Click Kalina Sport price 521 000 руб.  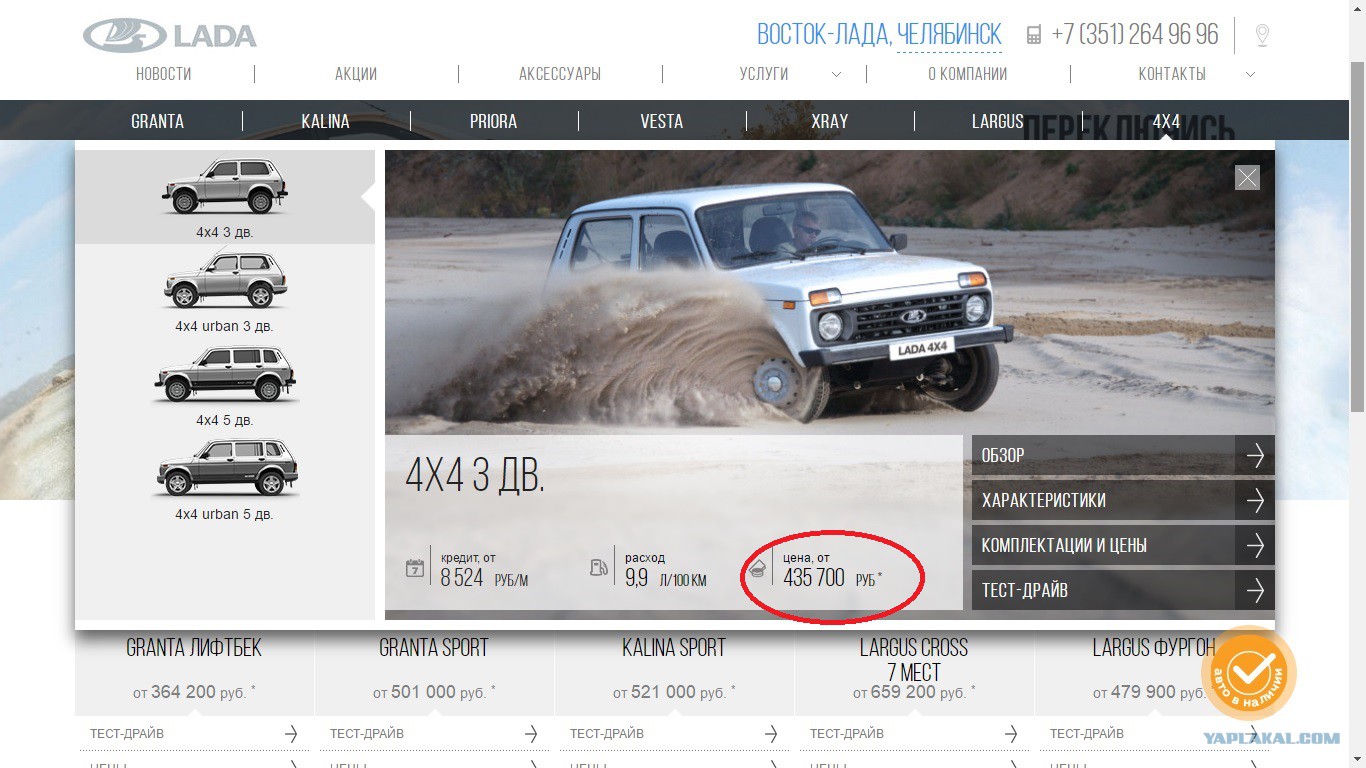pyautogui.click(x=674, y=692)
